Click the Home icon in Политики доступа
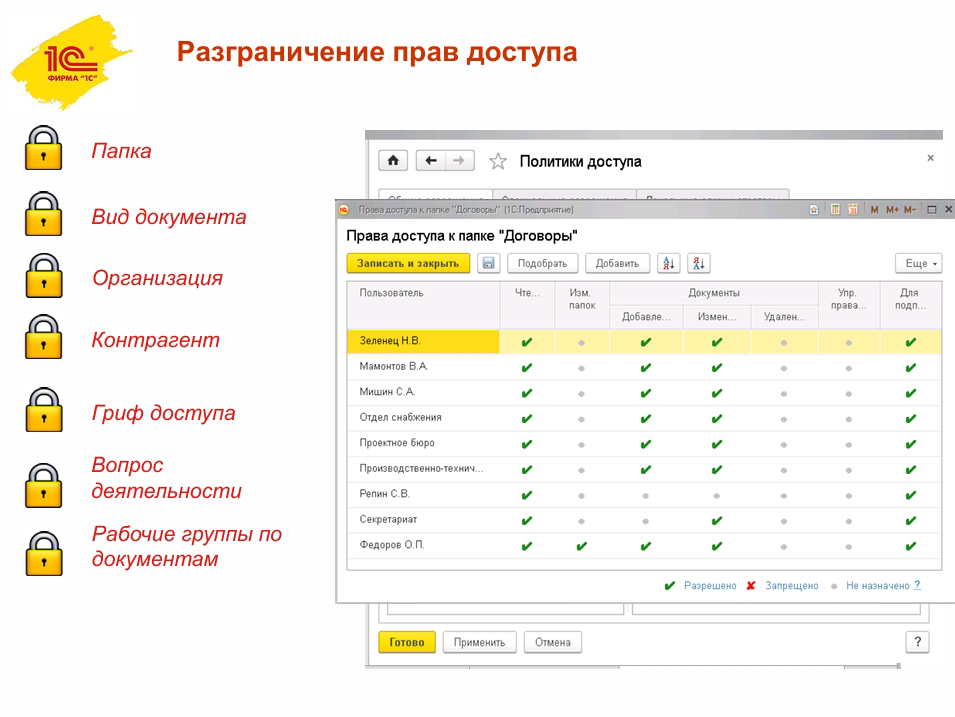Image resolution: width=955 pixels, height=717 pixels. (393, 161)
